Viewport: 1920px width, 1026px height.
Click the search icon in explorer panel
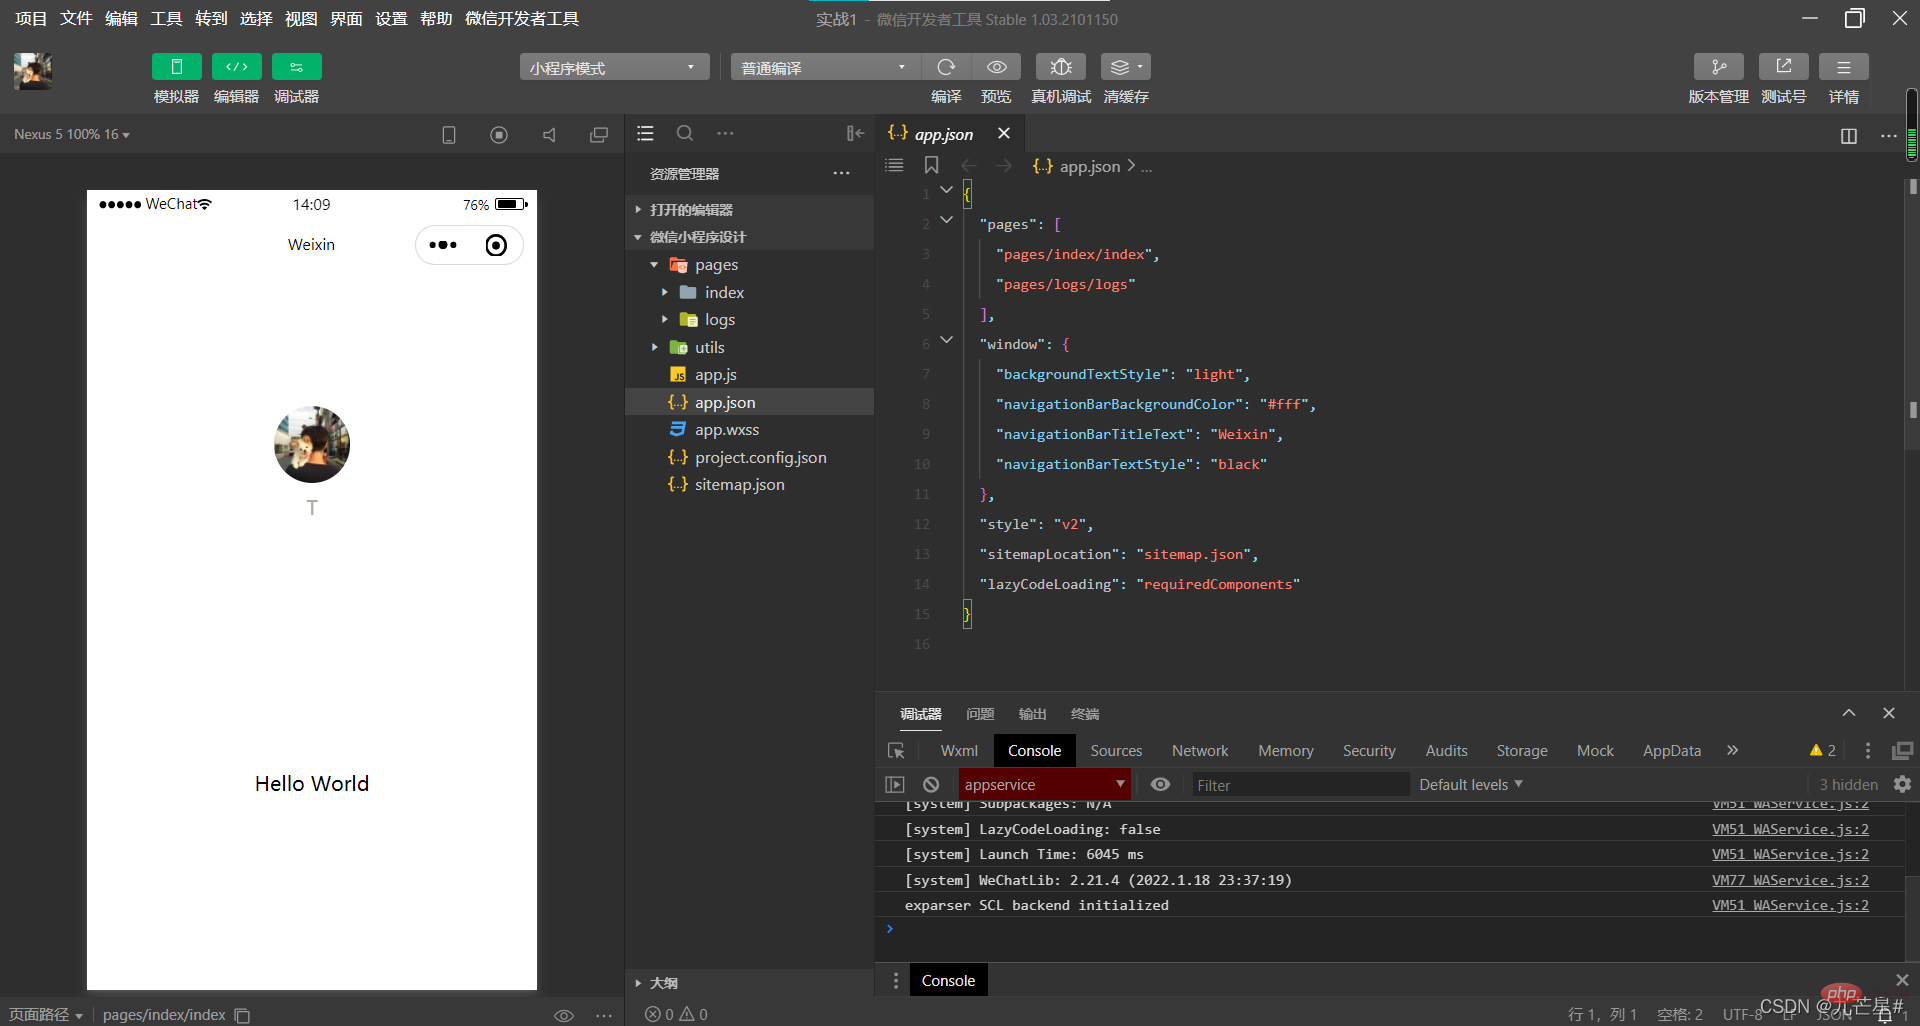coord(685,133)
